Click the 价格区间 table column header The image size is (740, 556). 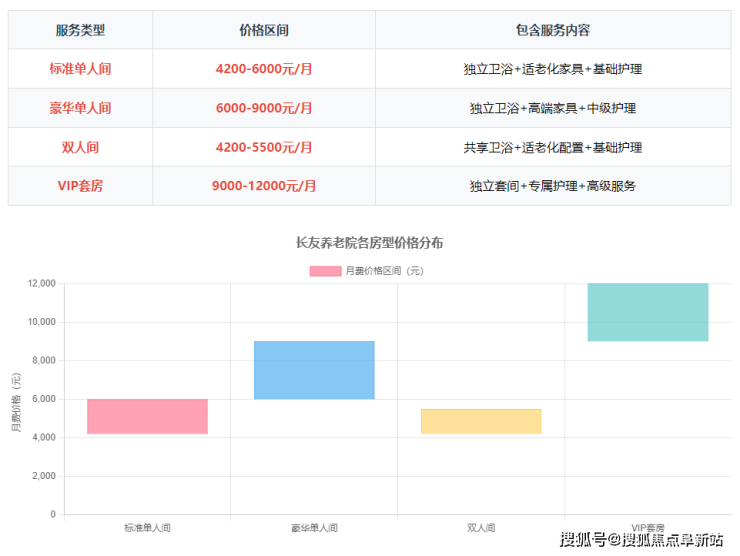pos(264,30)
